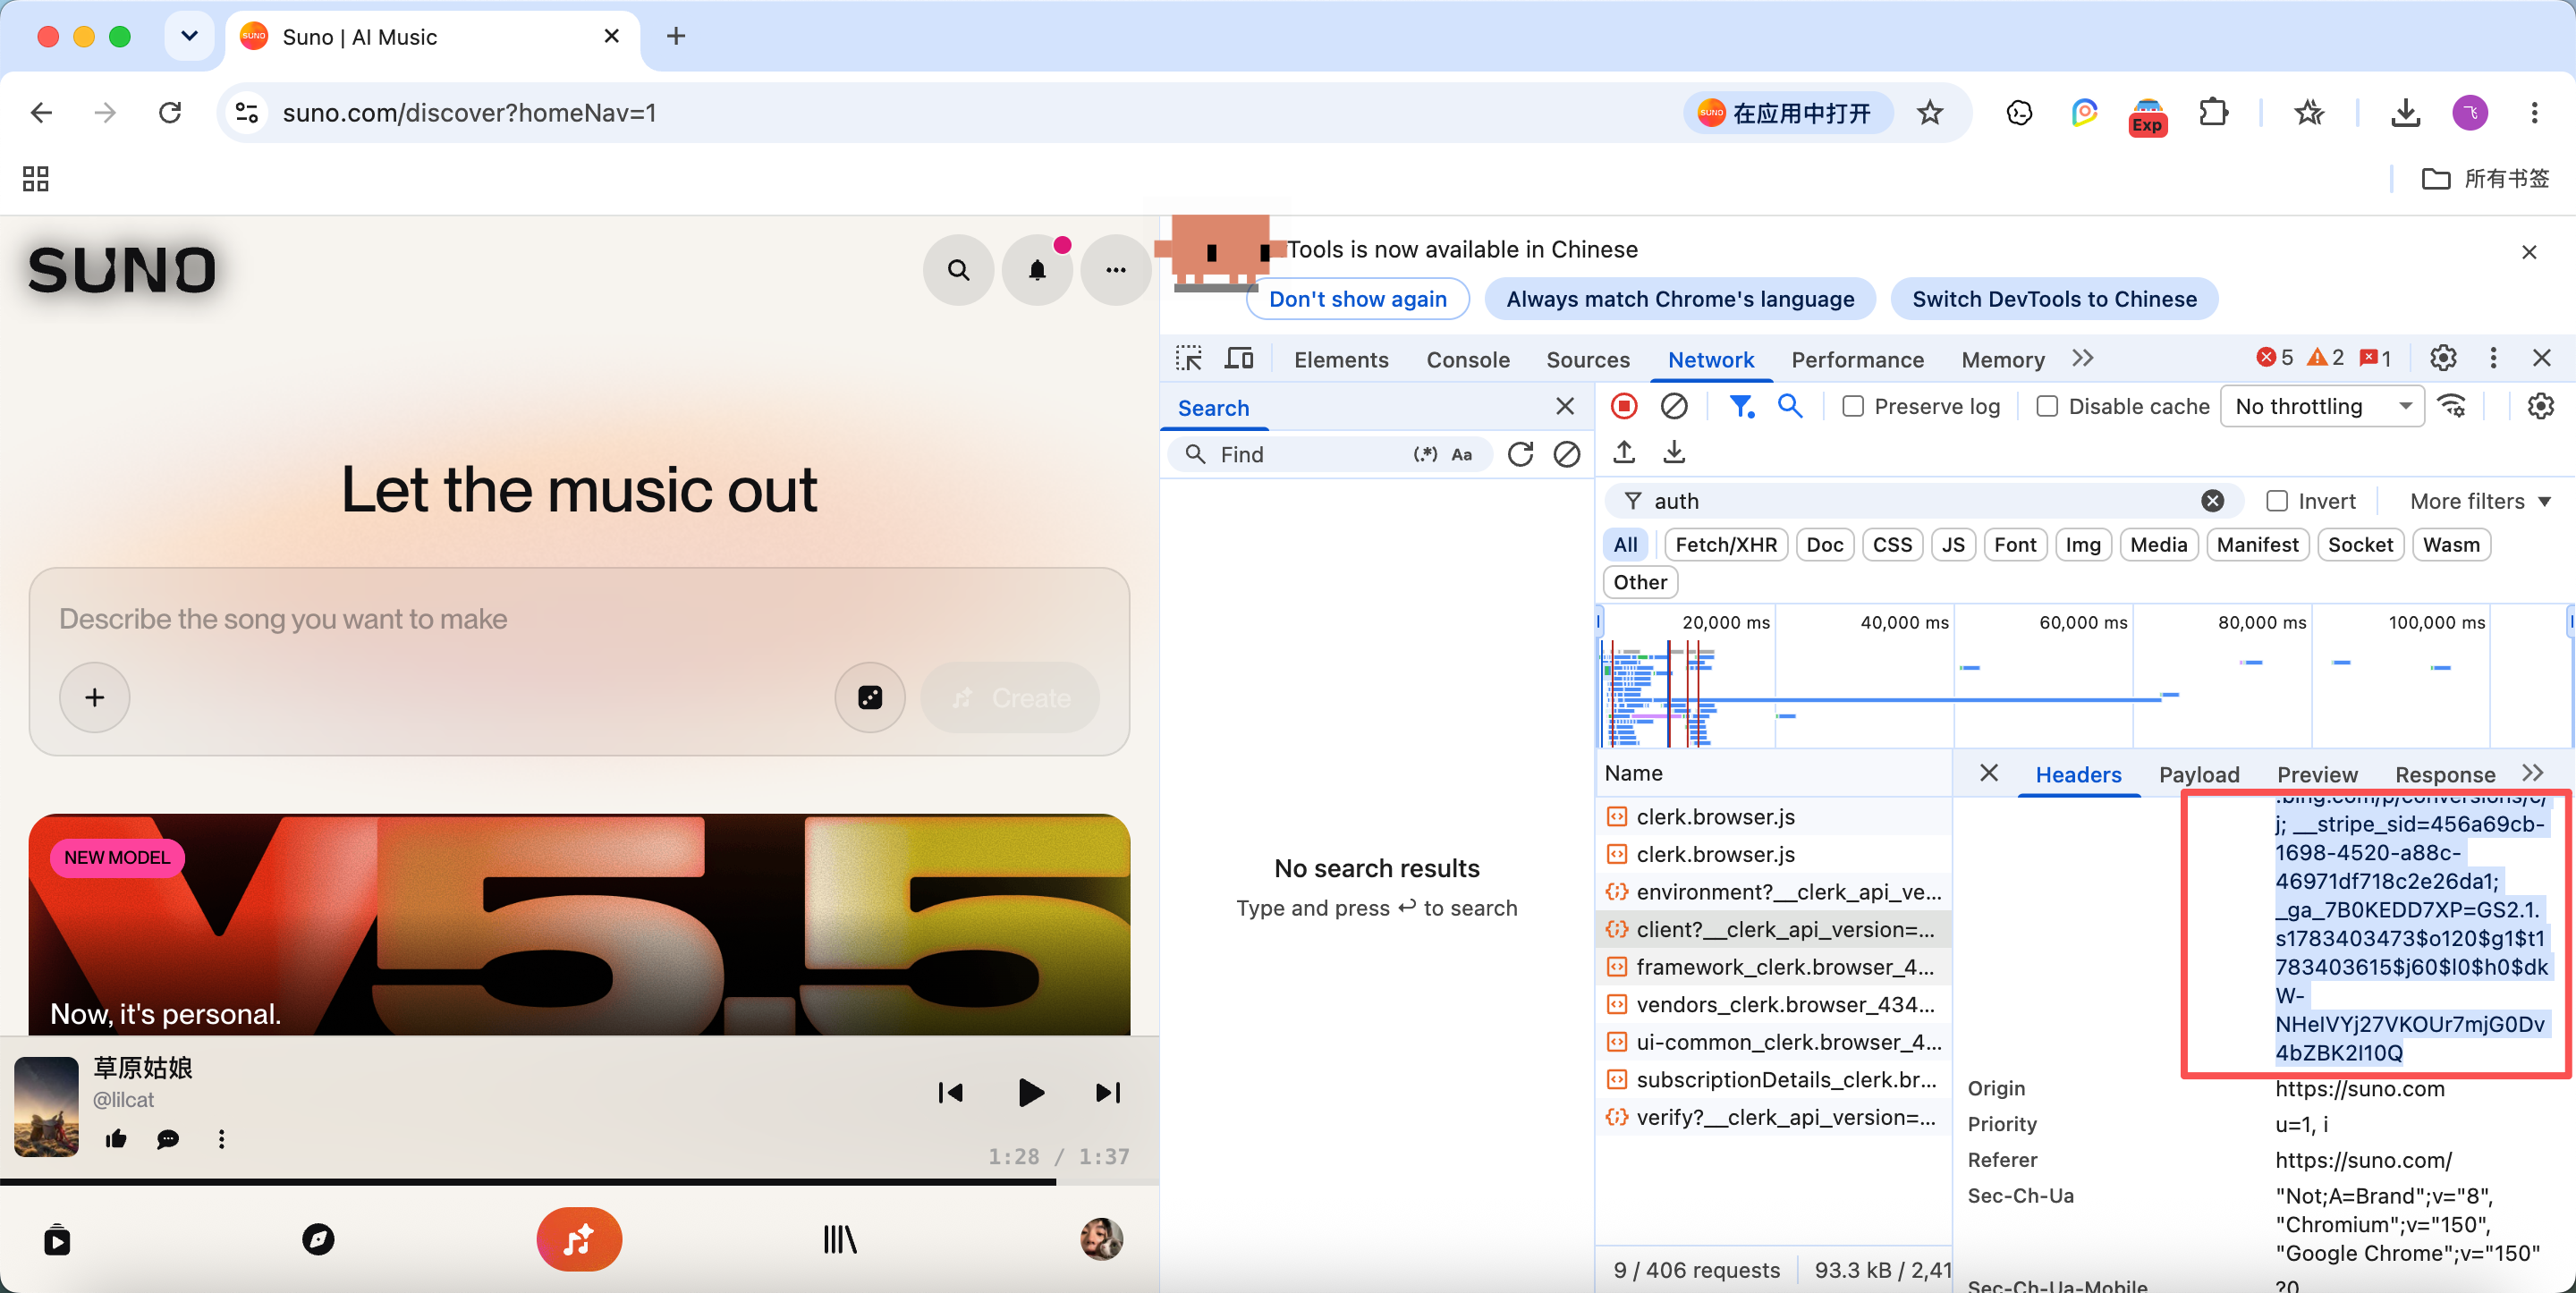This screenshot has height=1293, width=2576.
Task: Click Always match Chrome's language
Action: pos(1680,299)
